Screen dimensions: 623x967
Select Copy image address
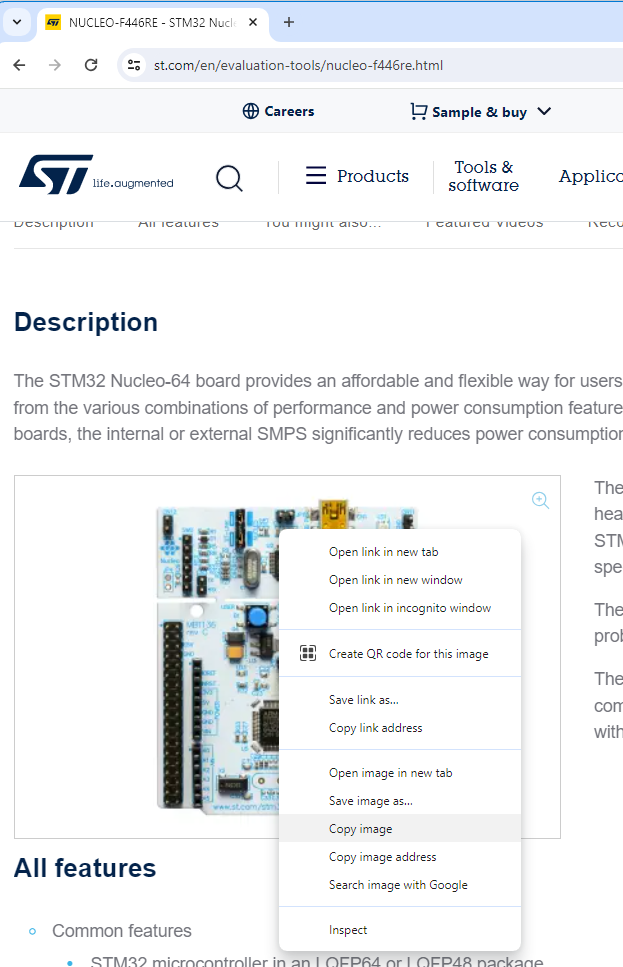(400, 857)
